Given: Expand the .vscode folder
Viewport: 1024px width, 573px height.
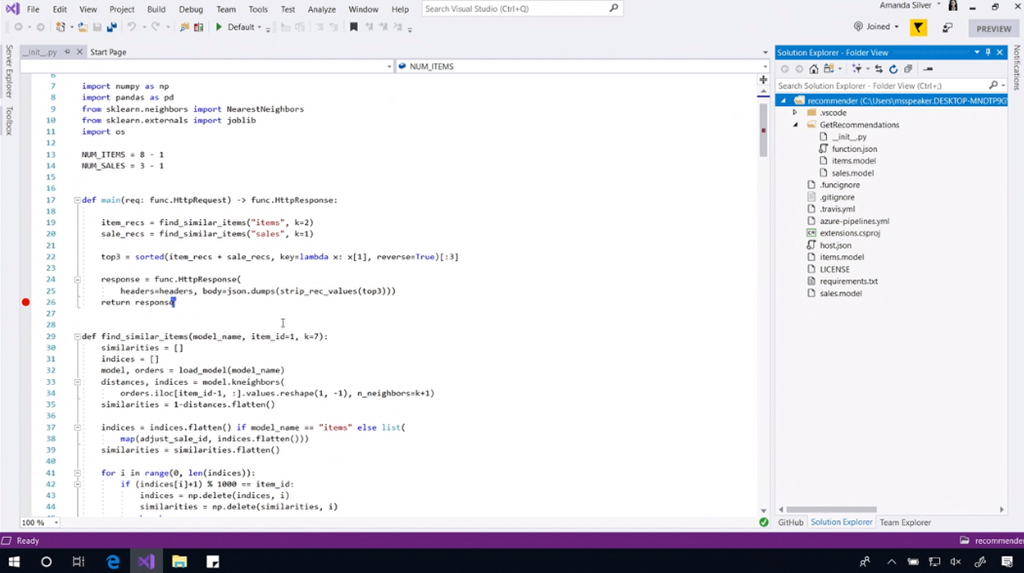Looking at the screenshot, I should (796, 113).
